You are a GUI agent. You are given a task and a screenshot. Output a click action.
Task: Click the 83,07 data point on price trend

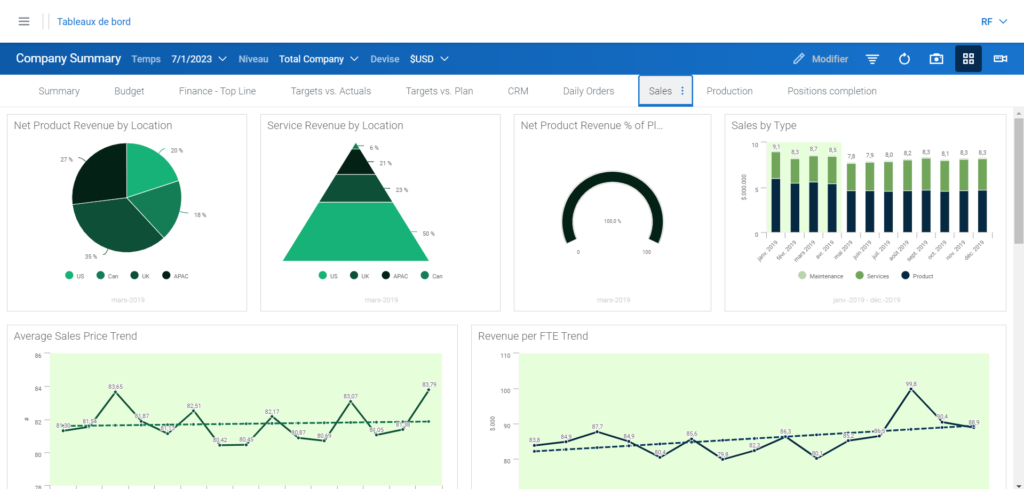coord(350,402)
